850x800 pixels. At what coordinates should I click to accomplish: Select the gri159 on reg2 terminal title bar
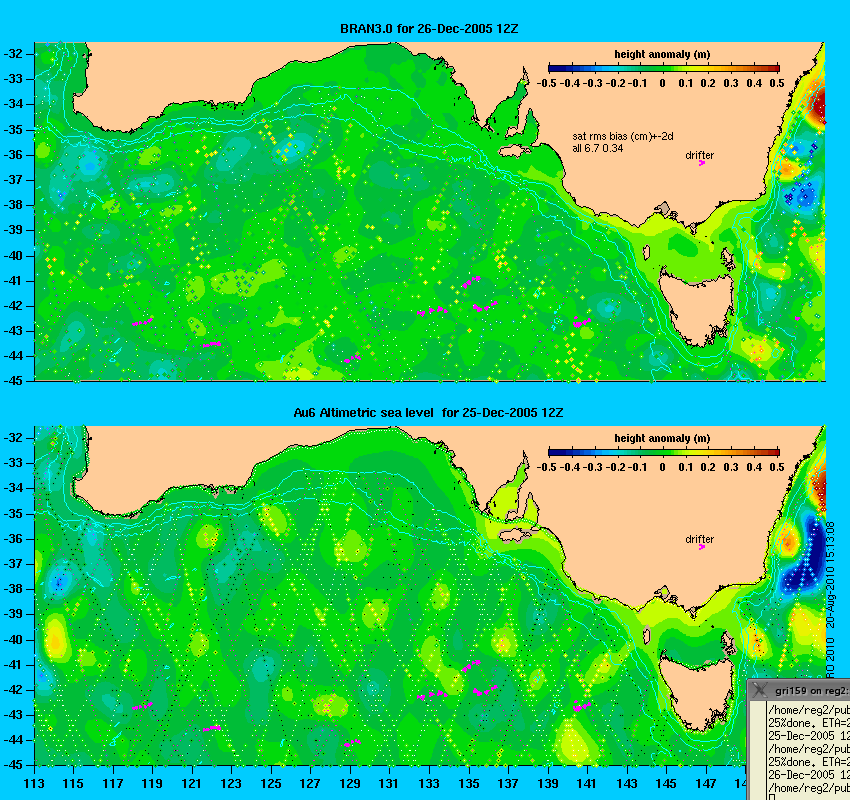coord(799,690)
